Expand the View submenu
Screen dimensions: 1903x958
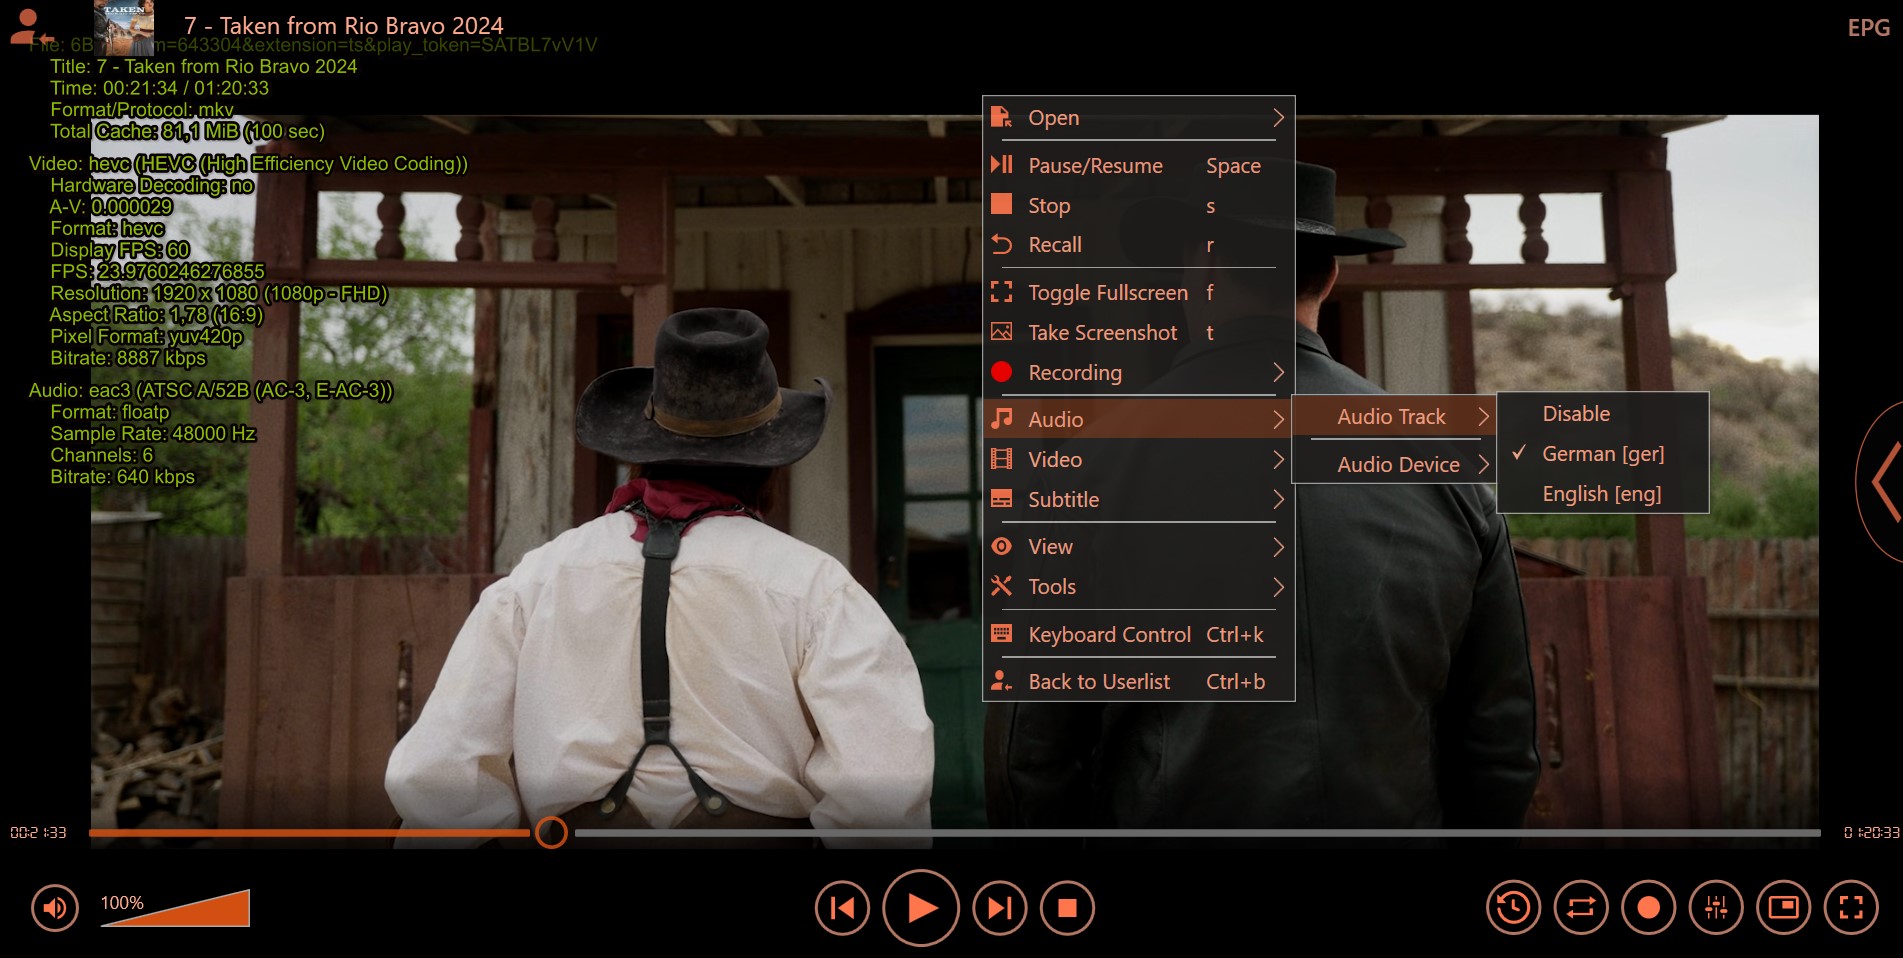1138,547
